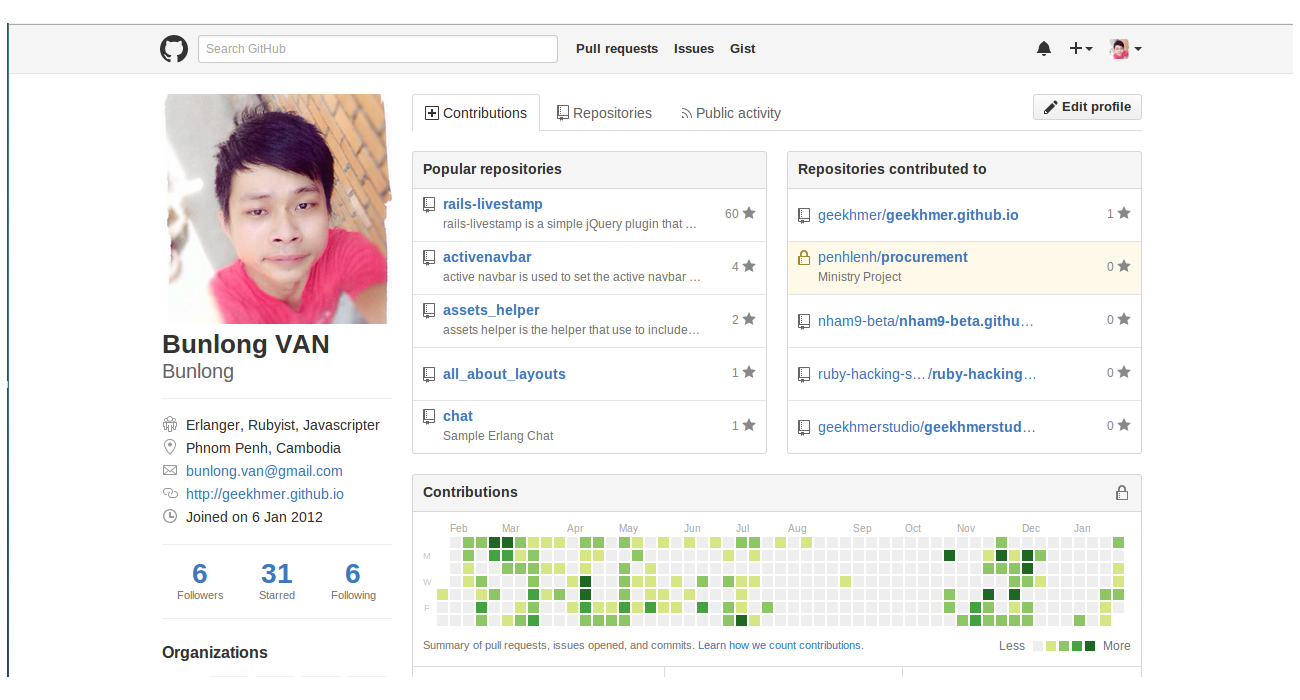Click the repo book icon beside rails-livestamp
This screenshot has width=1300, height=700.
pyautogui.click(x=429, y=204)
